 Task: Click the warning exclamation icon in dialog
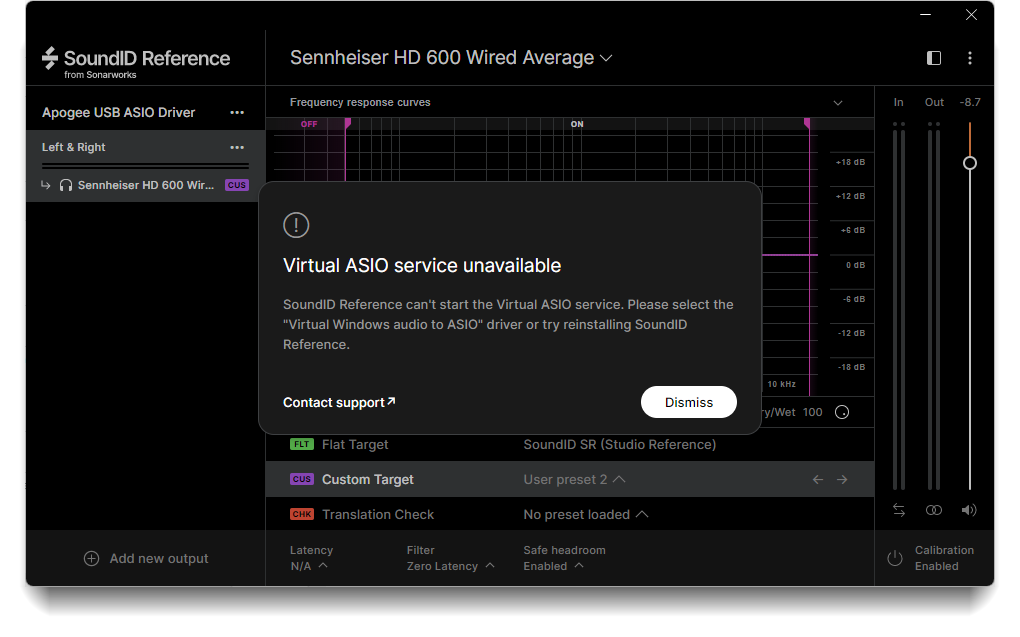[296, 225]
